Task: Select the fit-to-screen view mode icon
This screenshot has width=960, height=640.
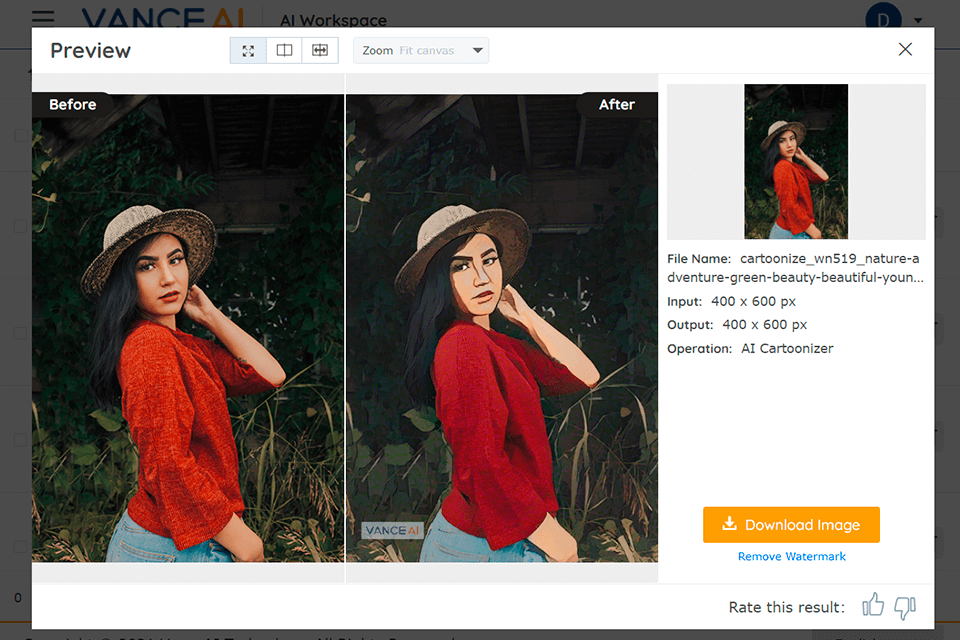Action: coord(248,51)
